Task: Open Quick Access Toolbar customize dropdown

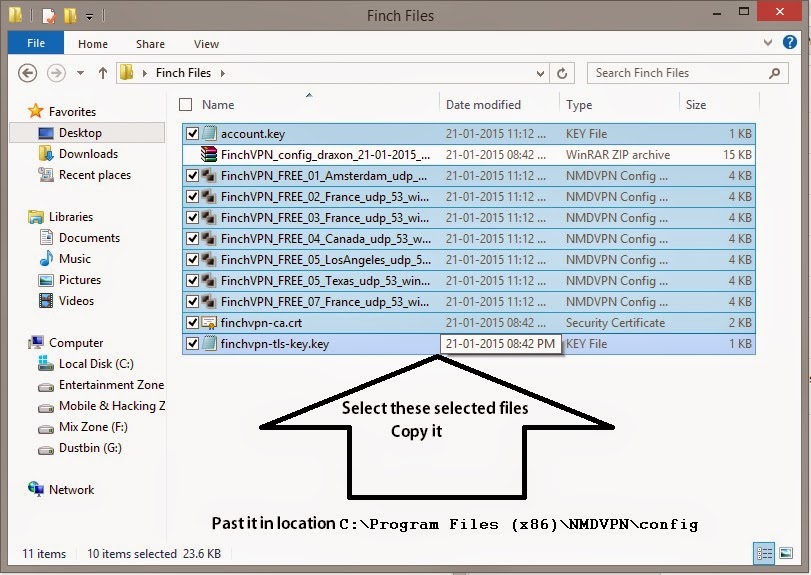Action: [89, 17]
